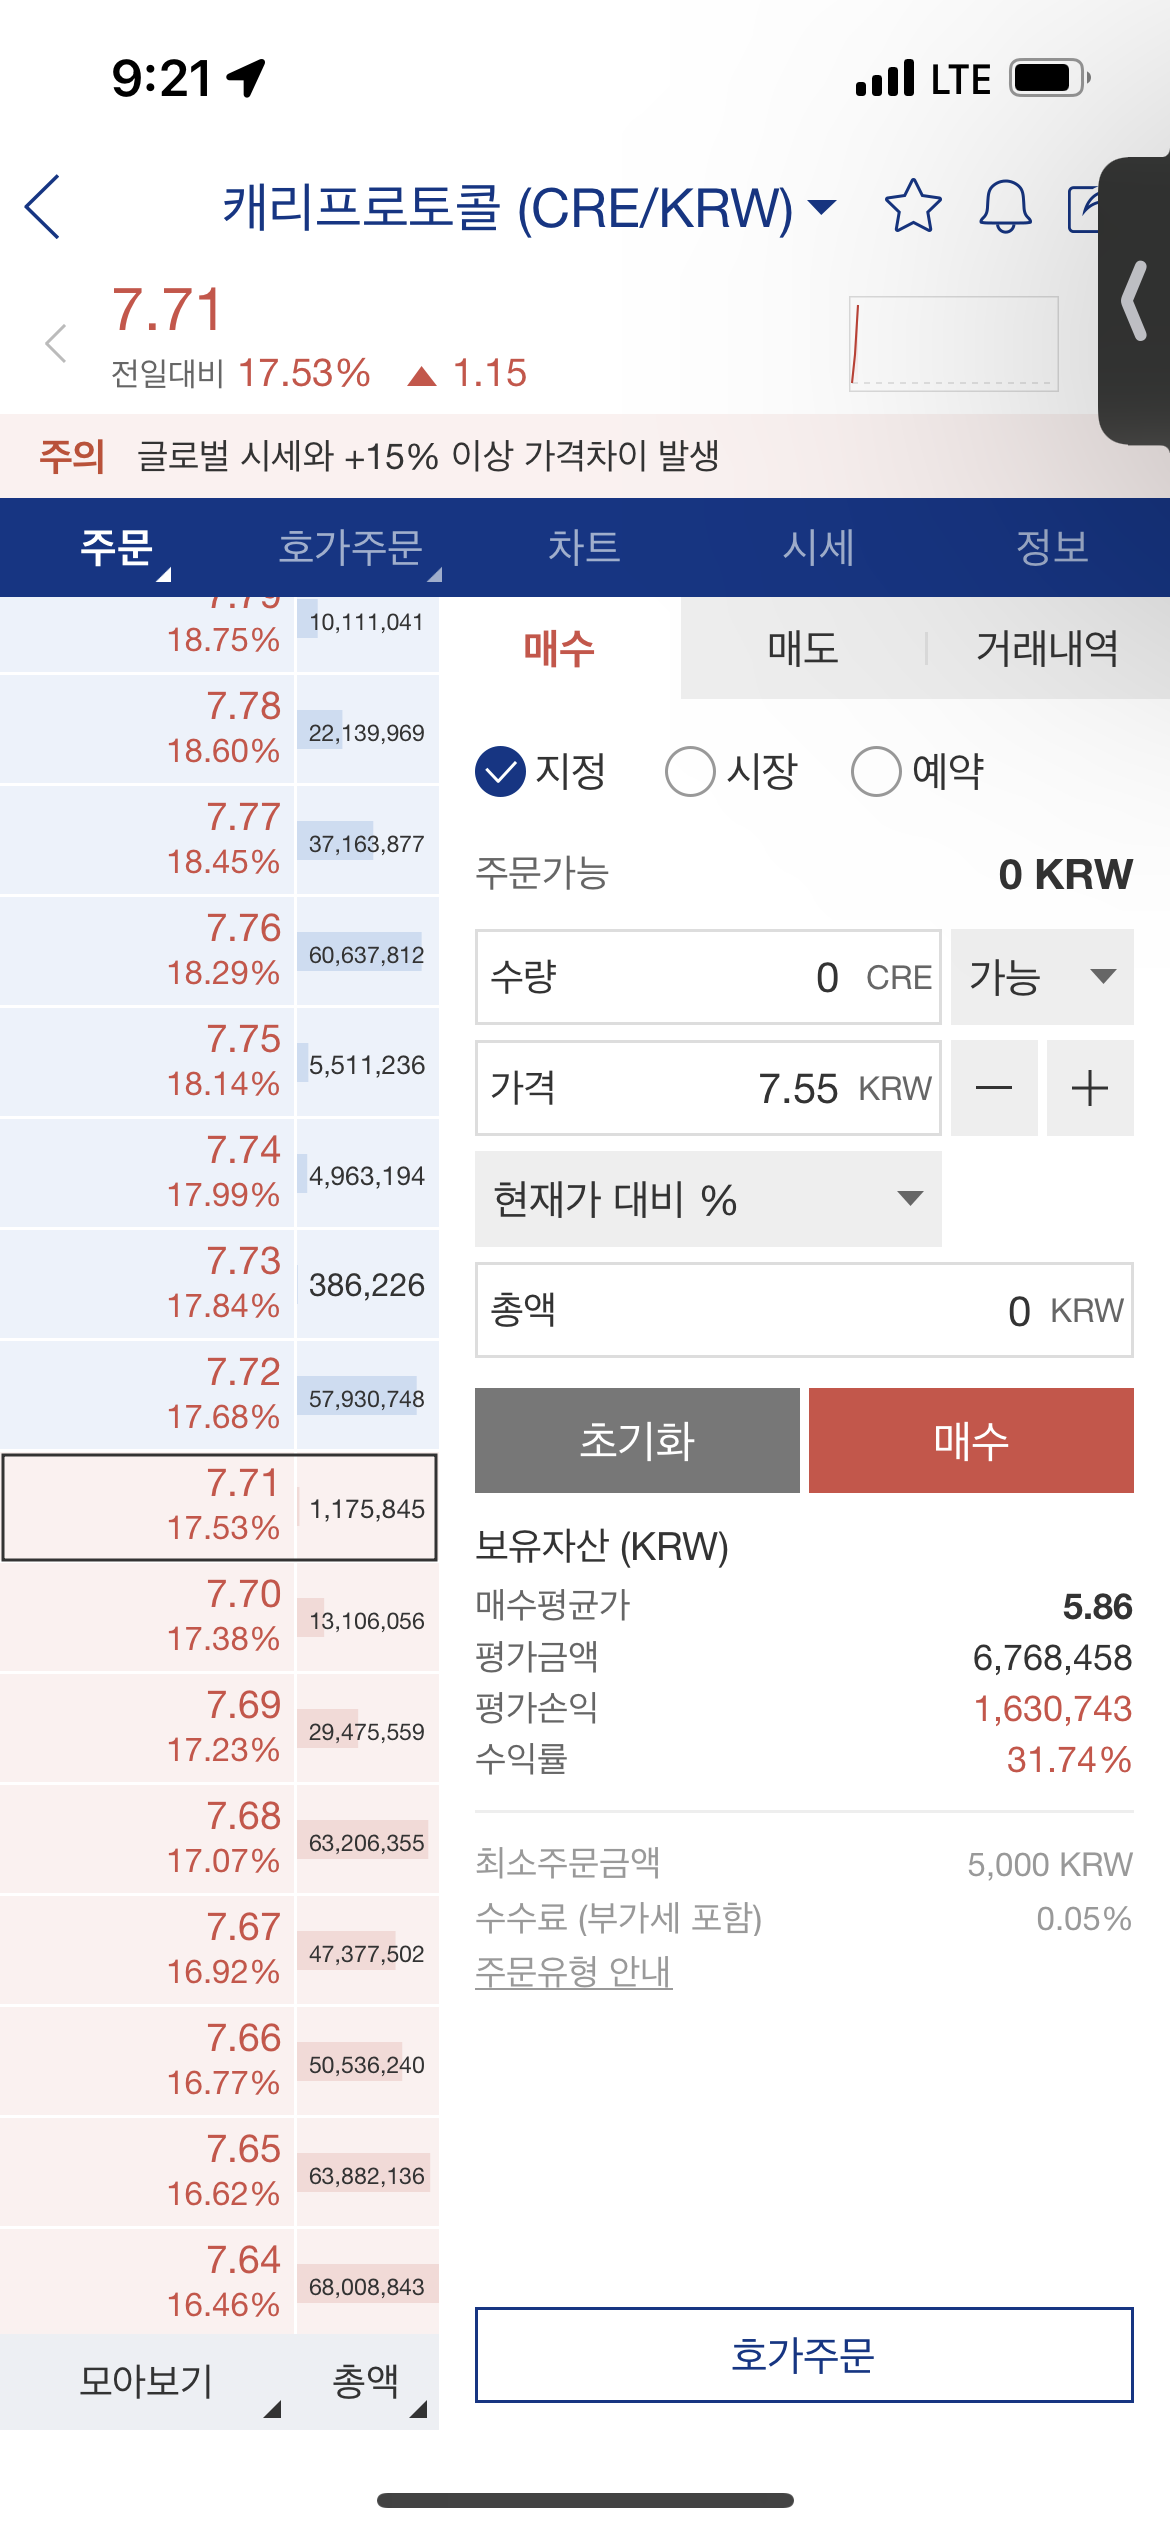The height and width of the screenshot is (2532, 1170).
Task: Switch to the 매도 sell tab
Action: click(x=802, y=648)
